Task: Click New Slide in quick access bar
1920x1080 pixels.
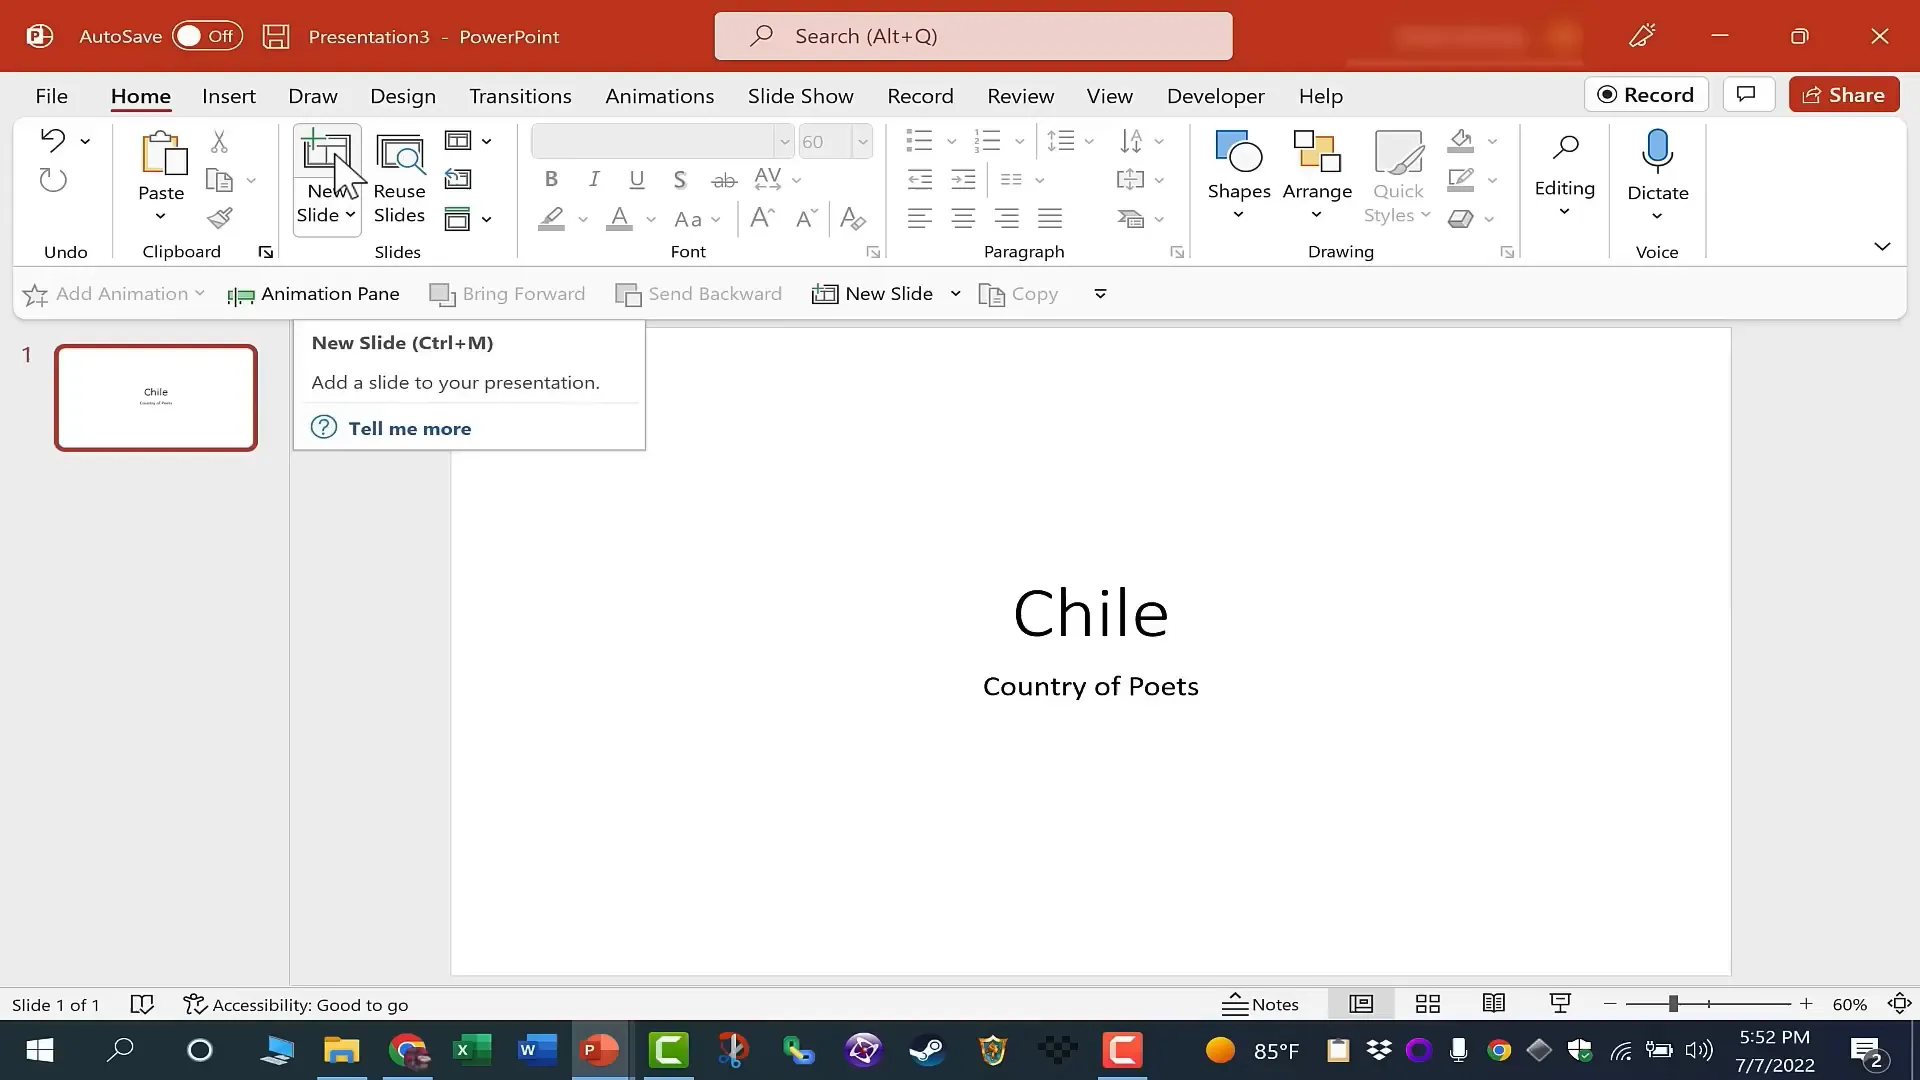Action: click(x=873, y=294)
